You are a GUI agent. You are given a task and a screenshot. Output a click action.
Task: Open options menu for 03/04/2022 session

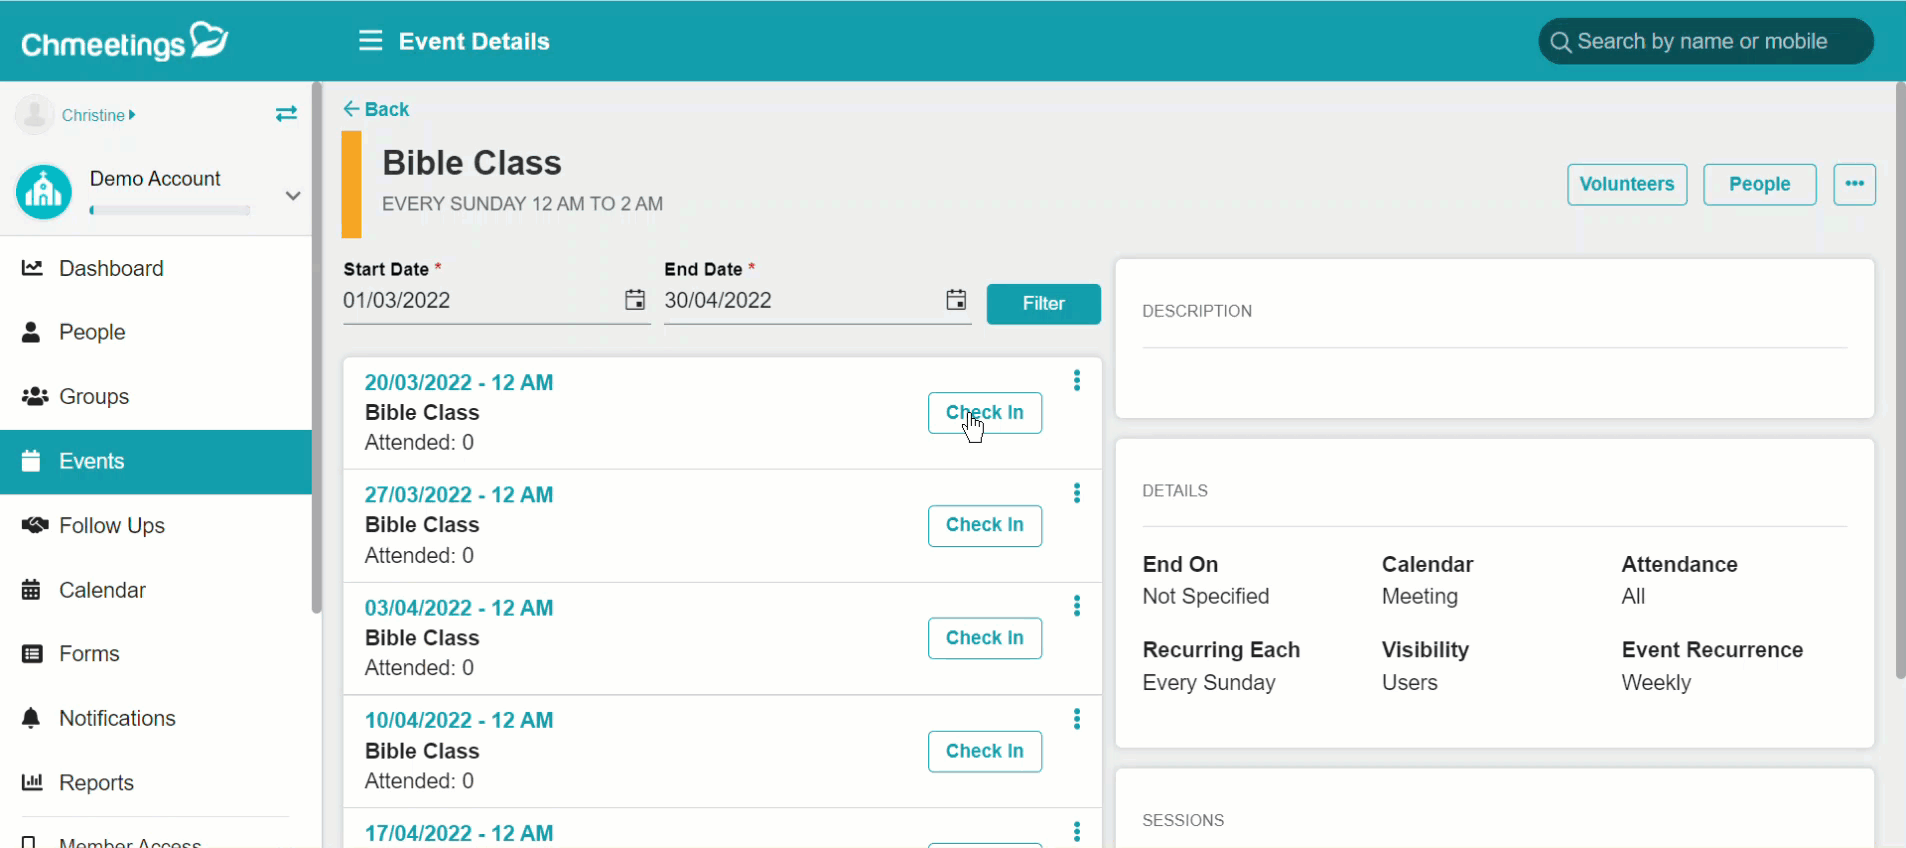pos(1077,606)
